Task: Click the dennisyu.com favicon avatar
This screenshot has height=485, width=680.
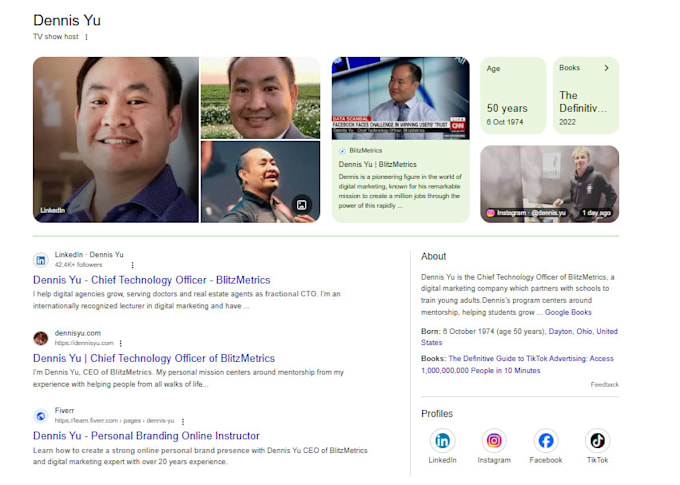Action: click(41, 338)
